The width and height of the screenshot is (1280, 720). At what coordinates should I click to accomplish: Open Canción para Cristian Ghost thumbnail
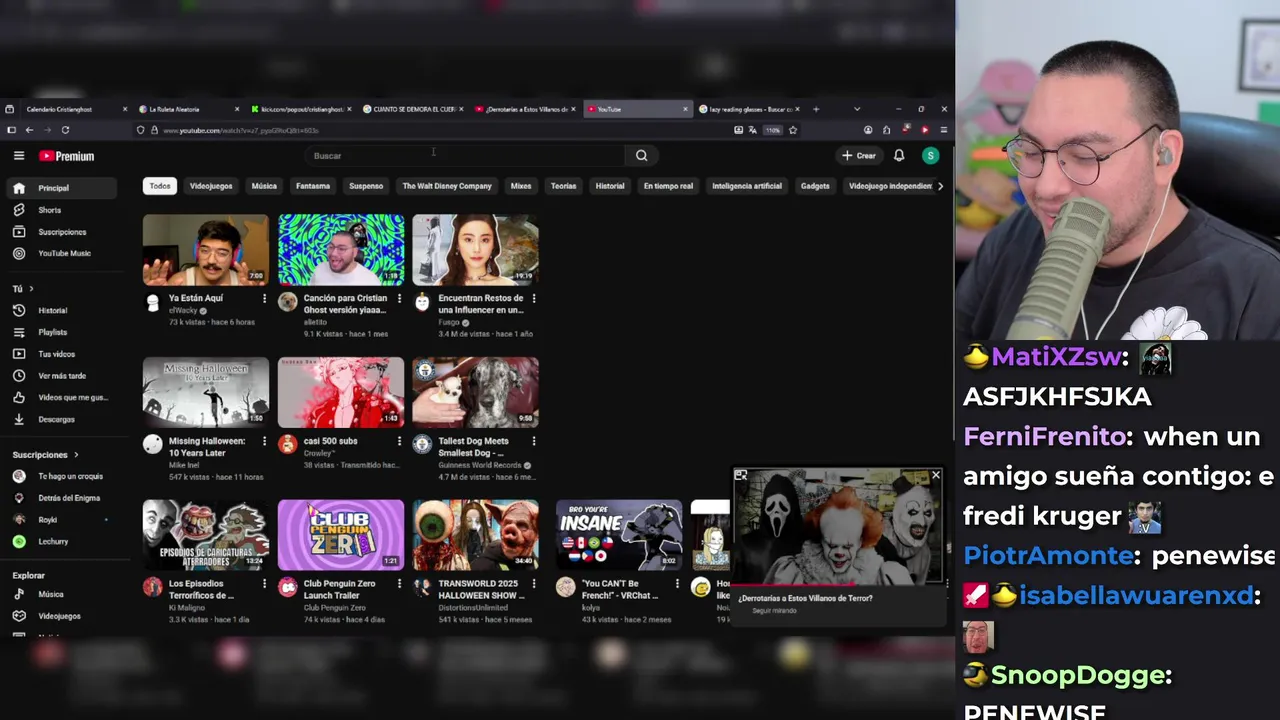pyautogui.click(x=341, y=250)
